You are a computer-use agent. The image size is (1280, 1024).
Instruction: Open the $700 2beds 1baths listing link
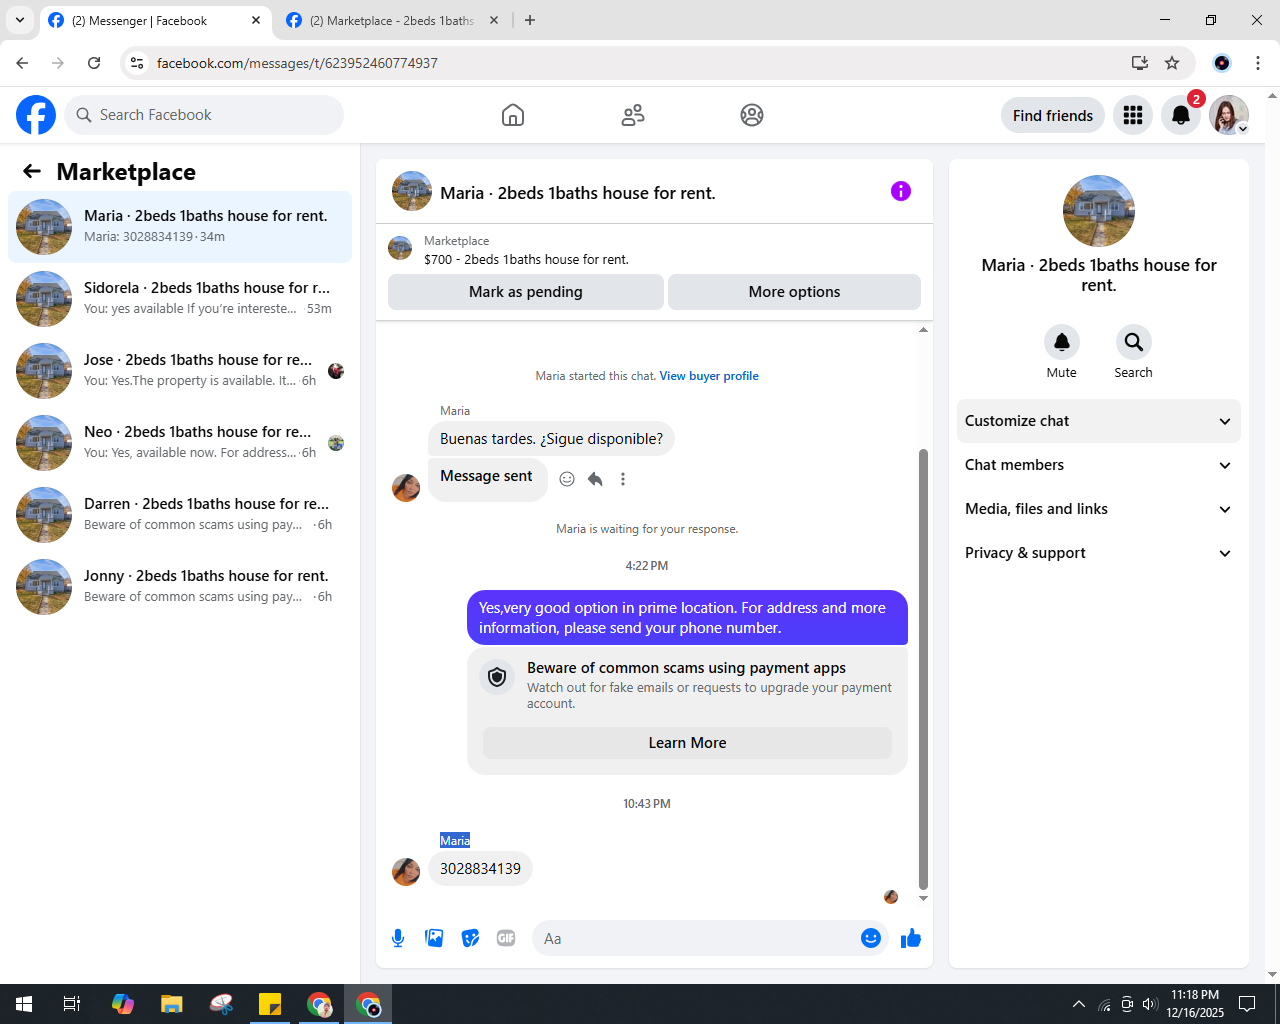click(x=526, y=259)
